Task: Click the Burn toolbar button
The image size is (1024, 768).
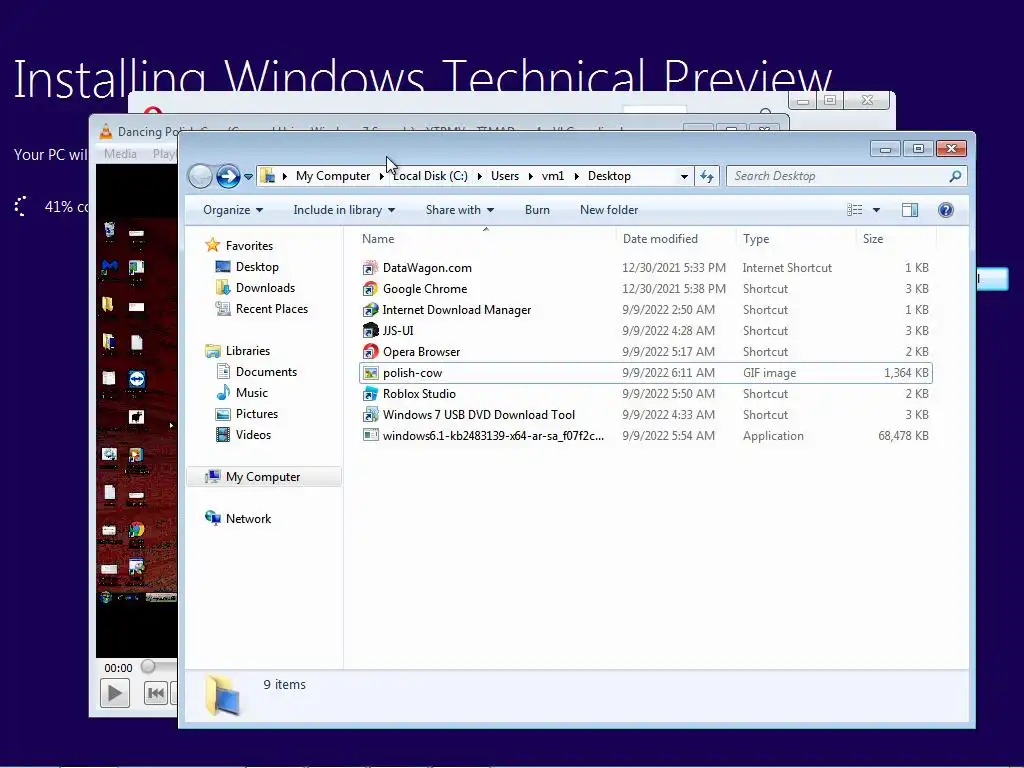Action: pos(537,210)
